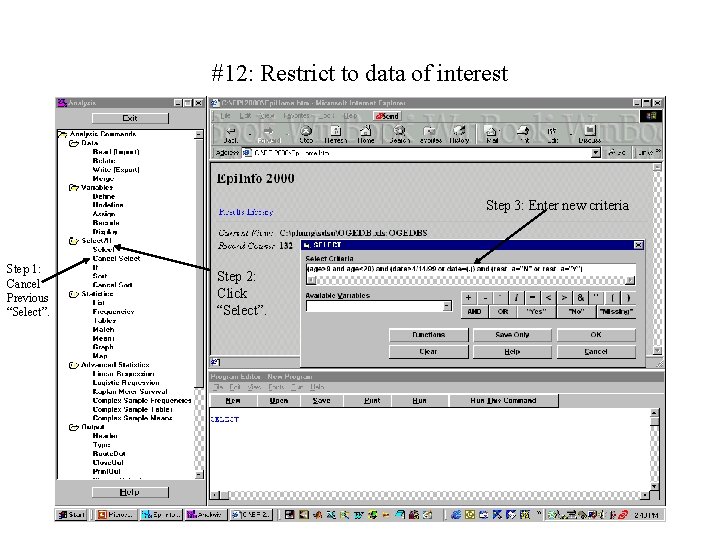Insert the open parenthesis operator
Screen dimensions: 720x540
613,298
